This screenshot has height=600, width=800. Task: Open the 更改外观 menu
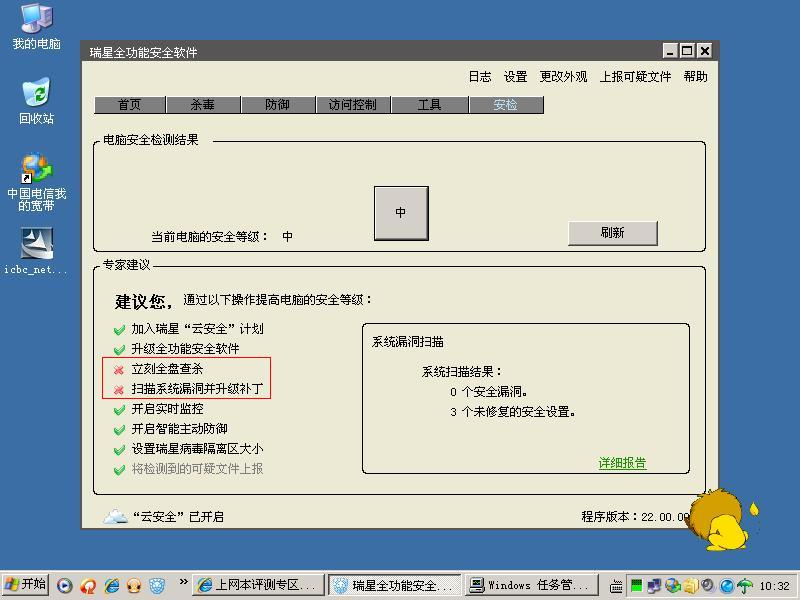point(563,77)
